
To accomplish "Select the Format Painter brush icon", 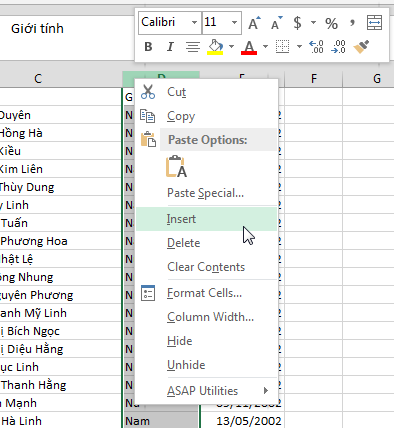I will 361,47.
